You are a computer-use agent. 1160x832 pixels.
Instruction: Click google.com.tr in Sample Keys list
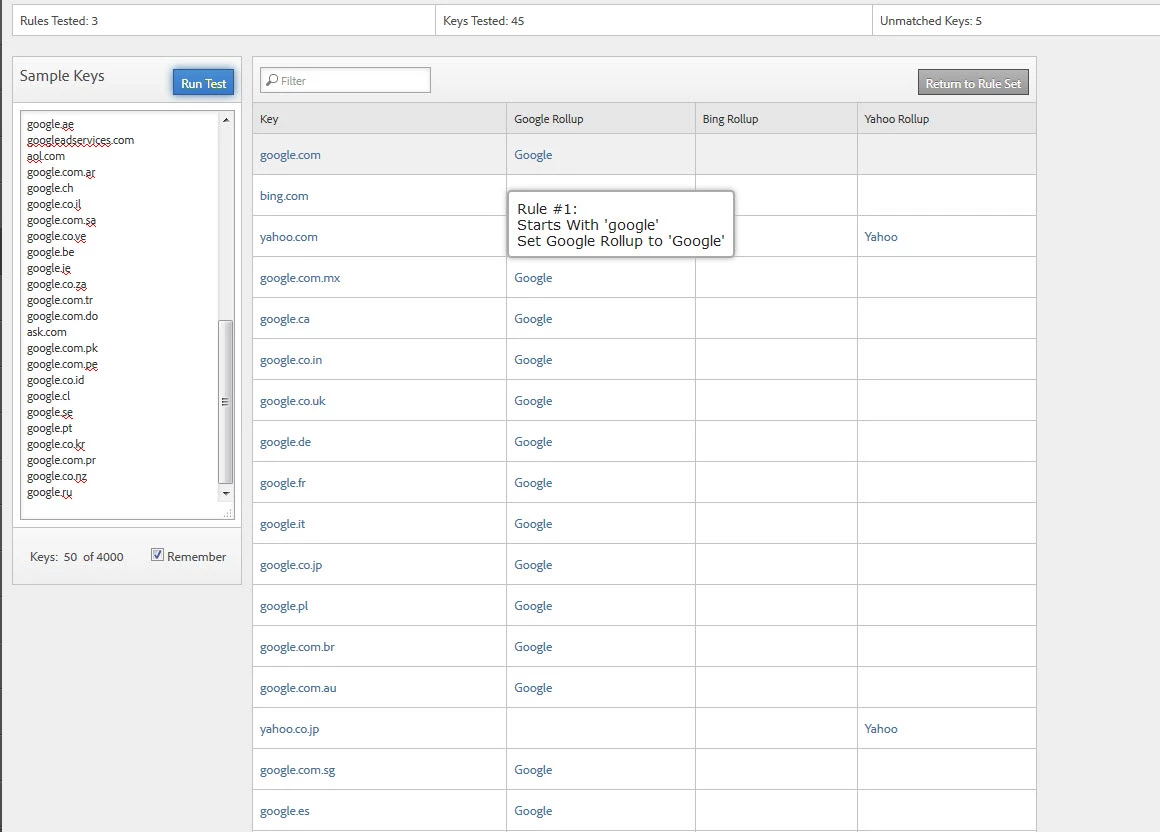tap(60, 300)
